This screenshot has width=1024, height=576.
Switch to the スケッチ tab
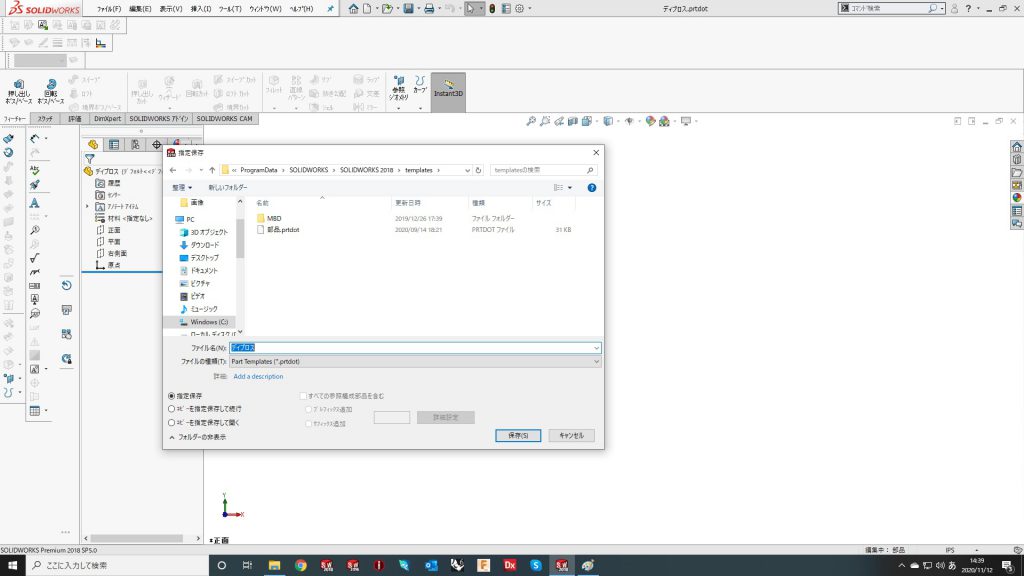(45, 119)
